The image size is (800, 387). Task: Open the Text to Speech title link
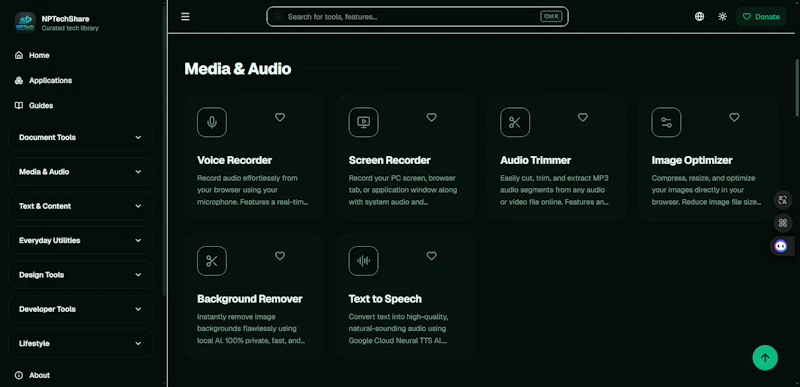pos(385,299)
